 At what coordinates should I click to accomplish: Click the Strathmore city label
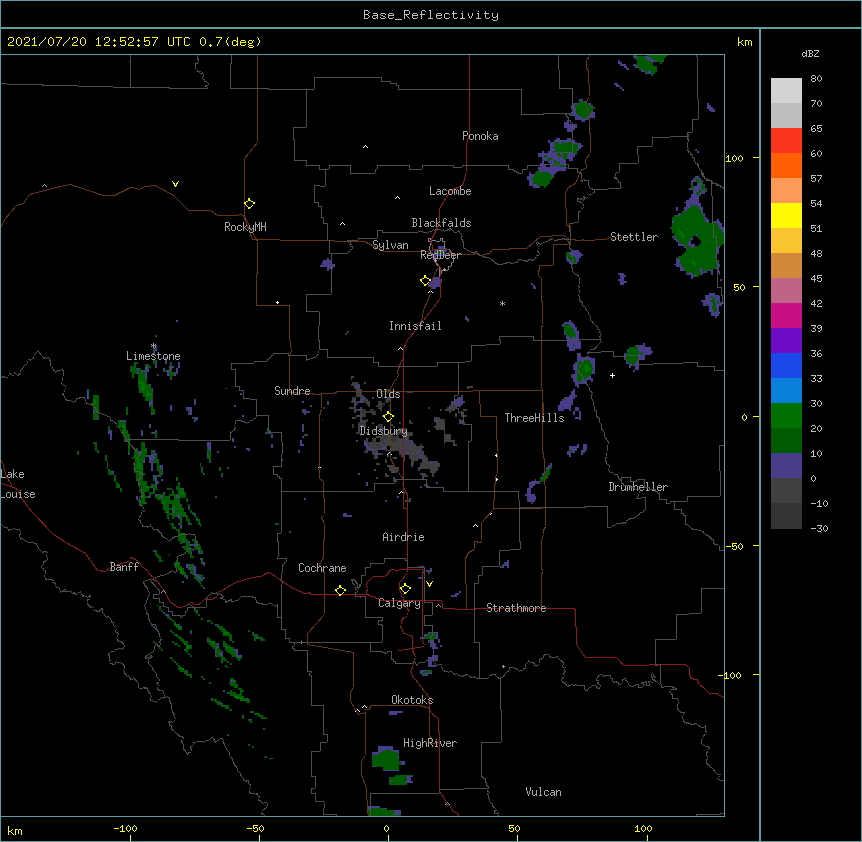pos(516,608)
